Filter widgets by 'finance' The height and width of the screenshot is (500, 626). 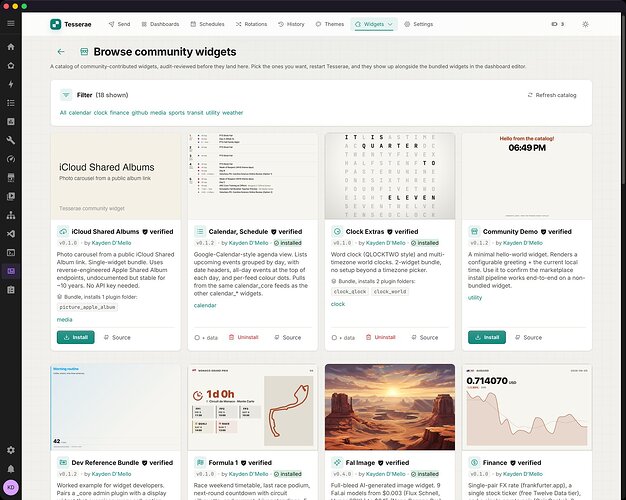tap(119, 113)
